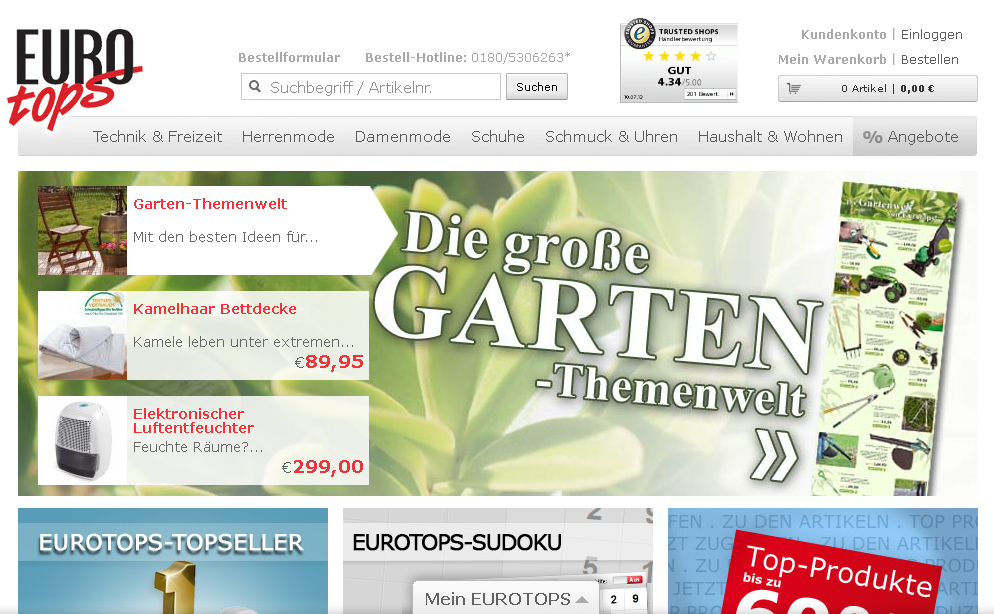Click 'Mit den besten Ideen für...' text
Image resolution: width=994 pixels, height=614 pixels.
pyautogui.click(x=226, y=237)
